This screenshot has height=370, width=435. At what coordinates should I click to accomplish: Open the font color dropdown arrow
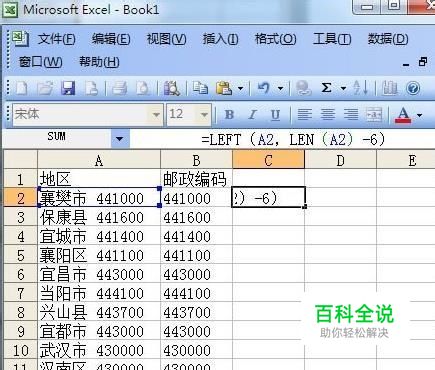420,115
